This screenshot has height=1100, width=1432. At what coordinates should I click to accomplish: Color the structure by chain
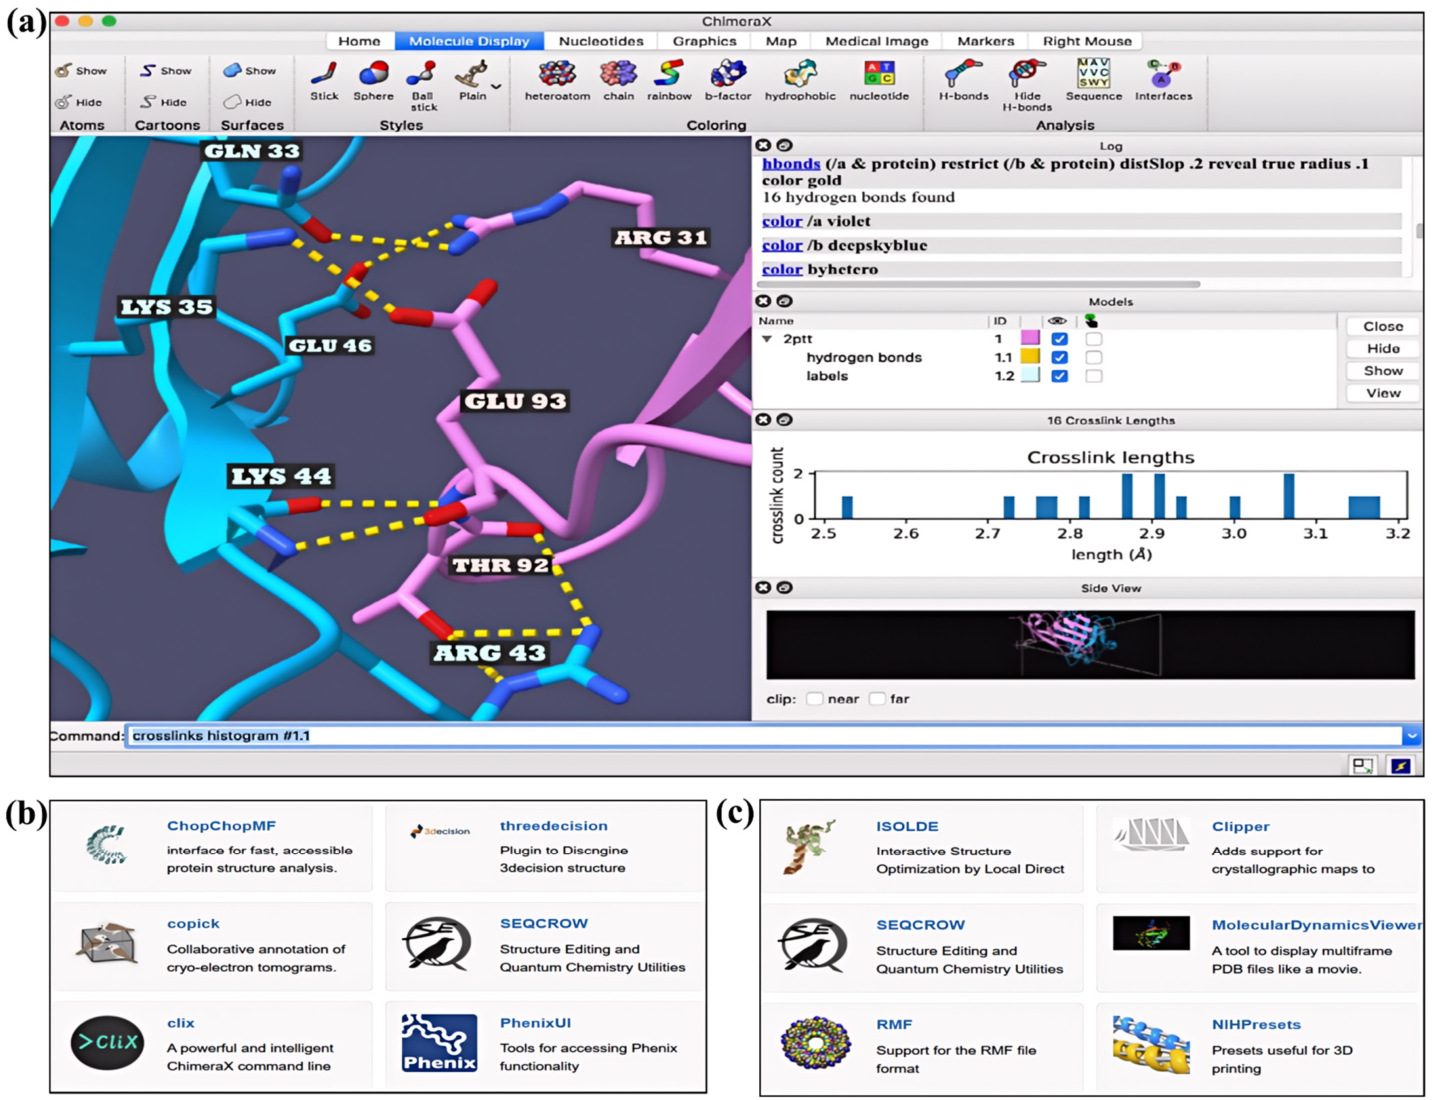pos(618,73)
